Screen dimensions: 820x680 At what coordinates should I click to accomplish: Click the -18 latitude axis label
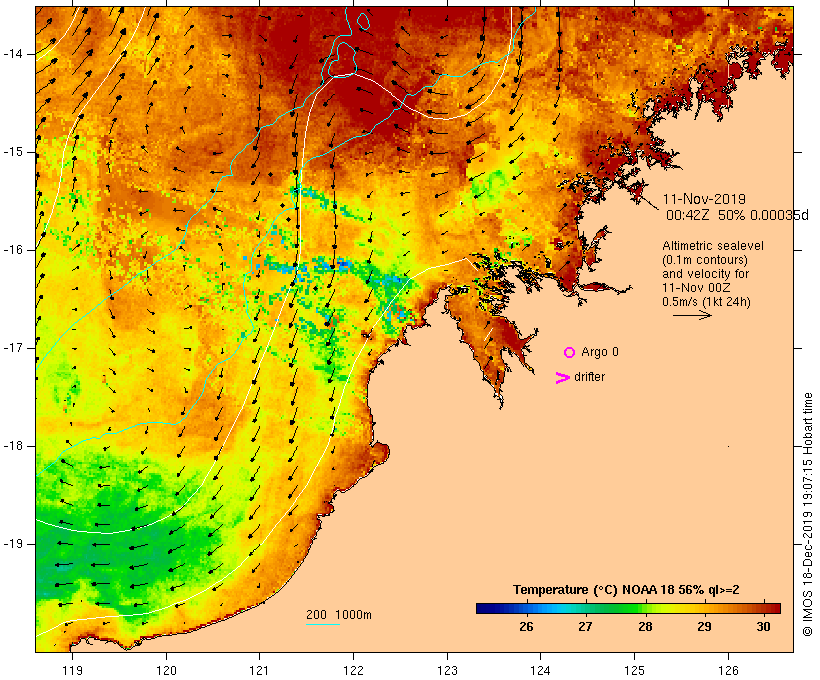(13, 446)
